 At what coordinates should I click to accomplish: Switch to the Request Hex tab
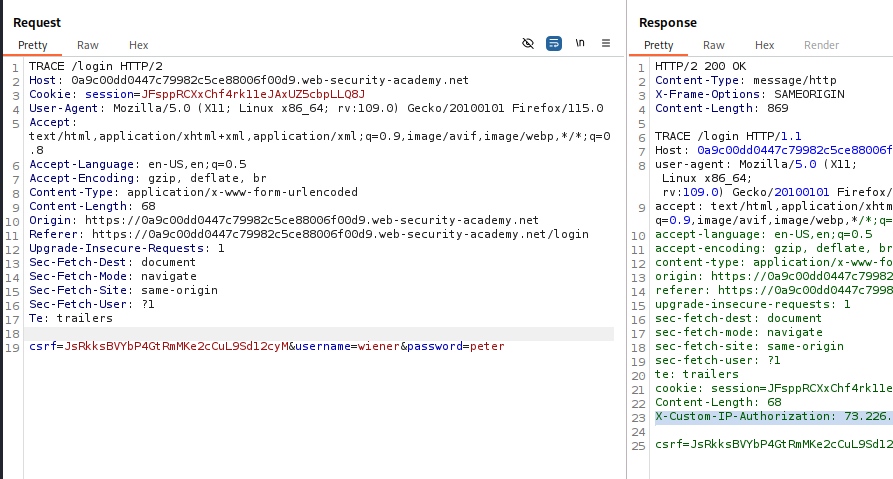[138, 45]
